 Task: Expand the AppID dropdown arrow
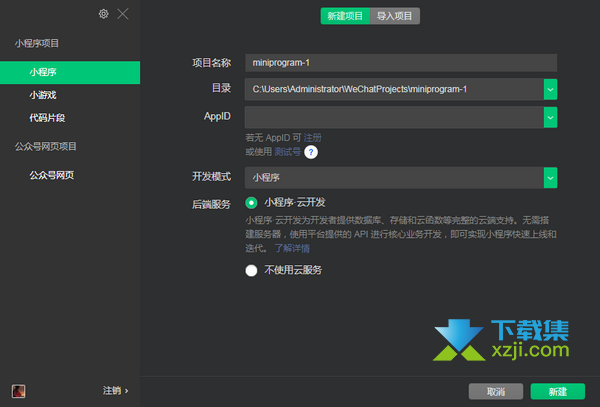(550, 117)
